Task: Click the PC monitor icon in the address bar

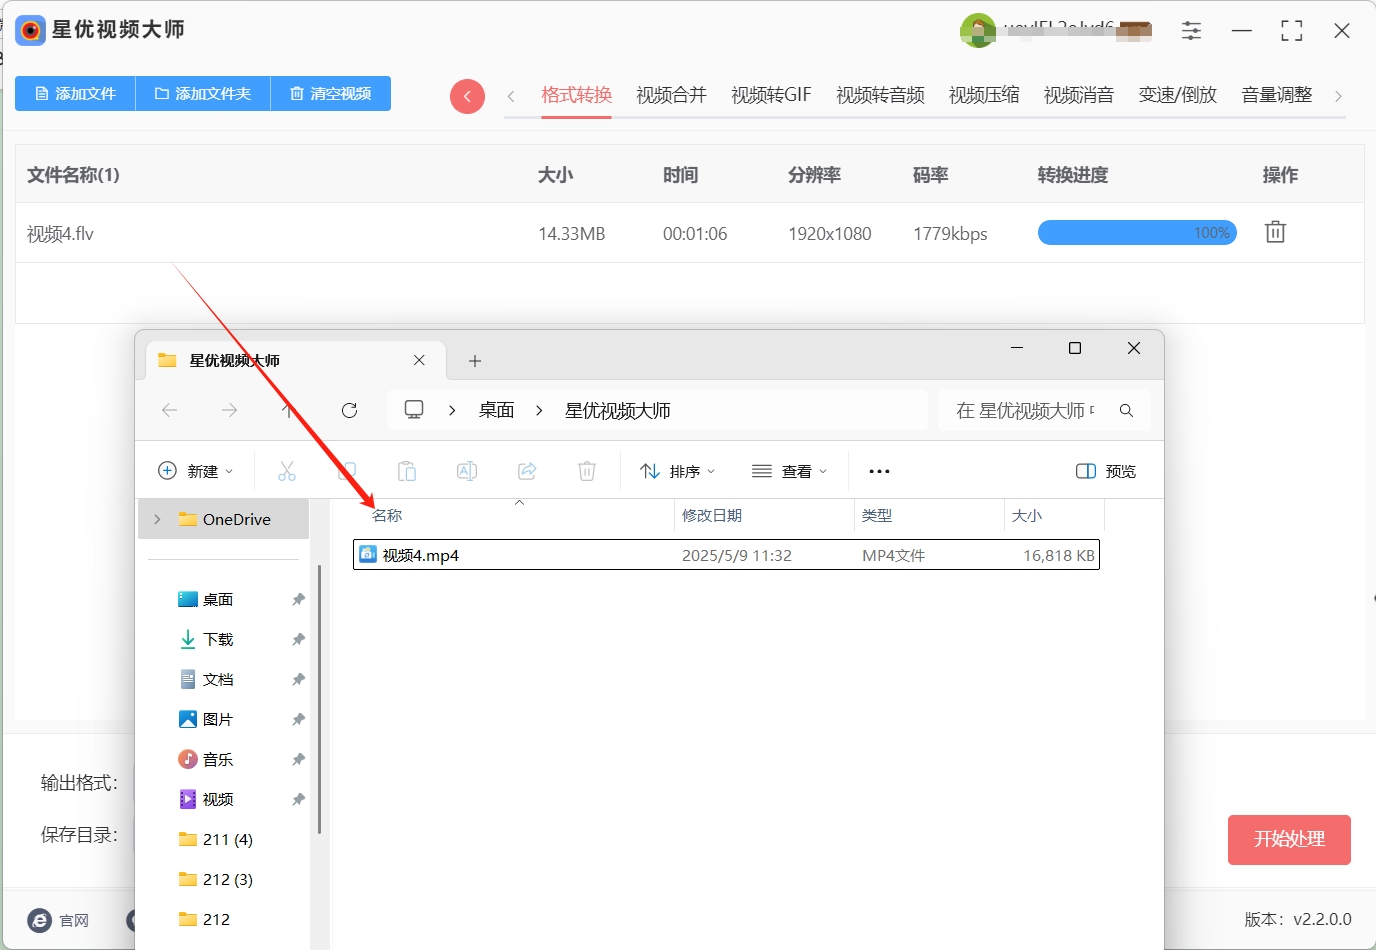Action: 414,410
